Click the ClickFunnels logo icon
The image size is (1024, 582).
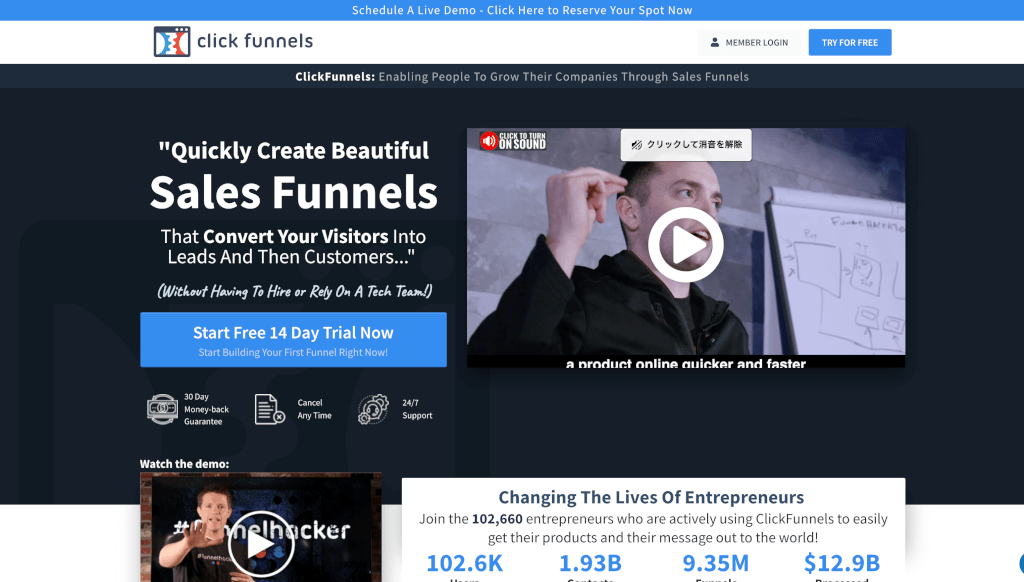pyautogui.click(x=172, y=42)
